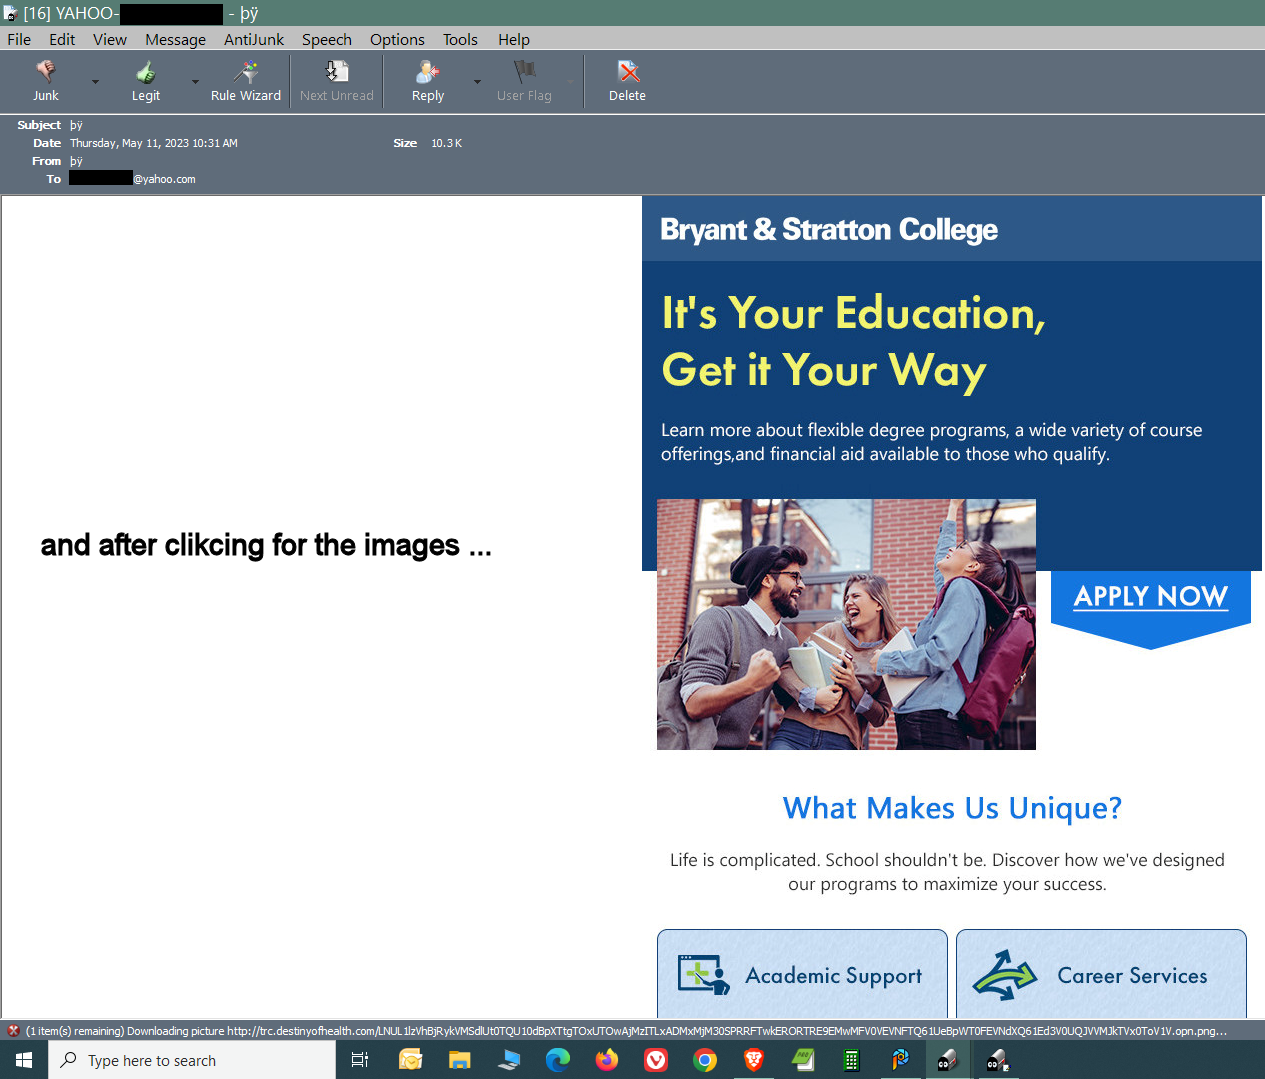This screenshot has height=1079, width=1265.
Task: Open the Rule Wizard
Action: [x=246, y=81]
